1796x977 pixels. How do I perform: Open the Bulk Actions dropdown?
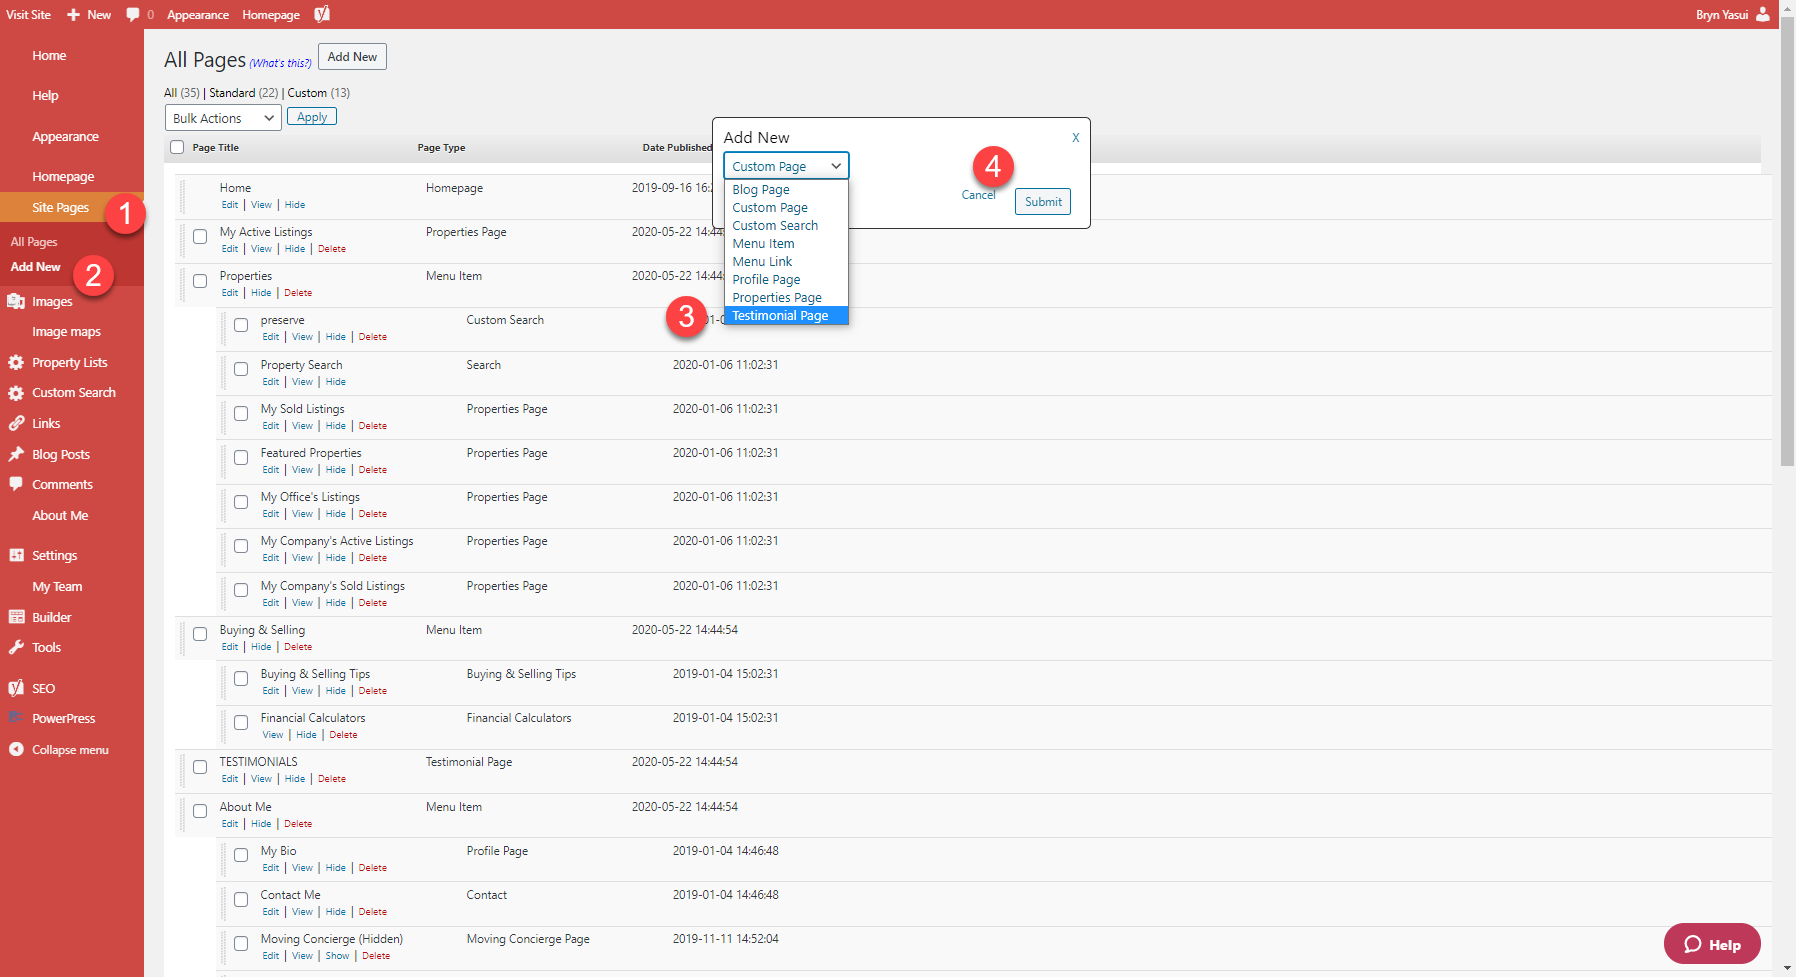coord(222,118)
